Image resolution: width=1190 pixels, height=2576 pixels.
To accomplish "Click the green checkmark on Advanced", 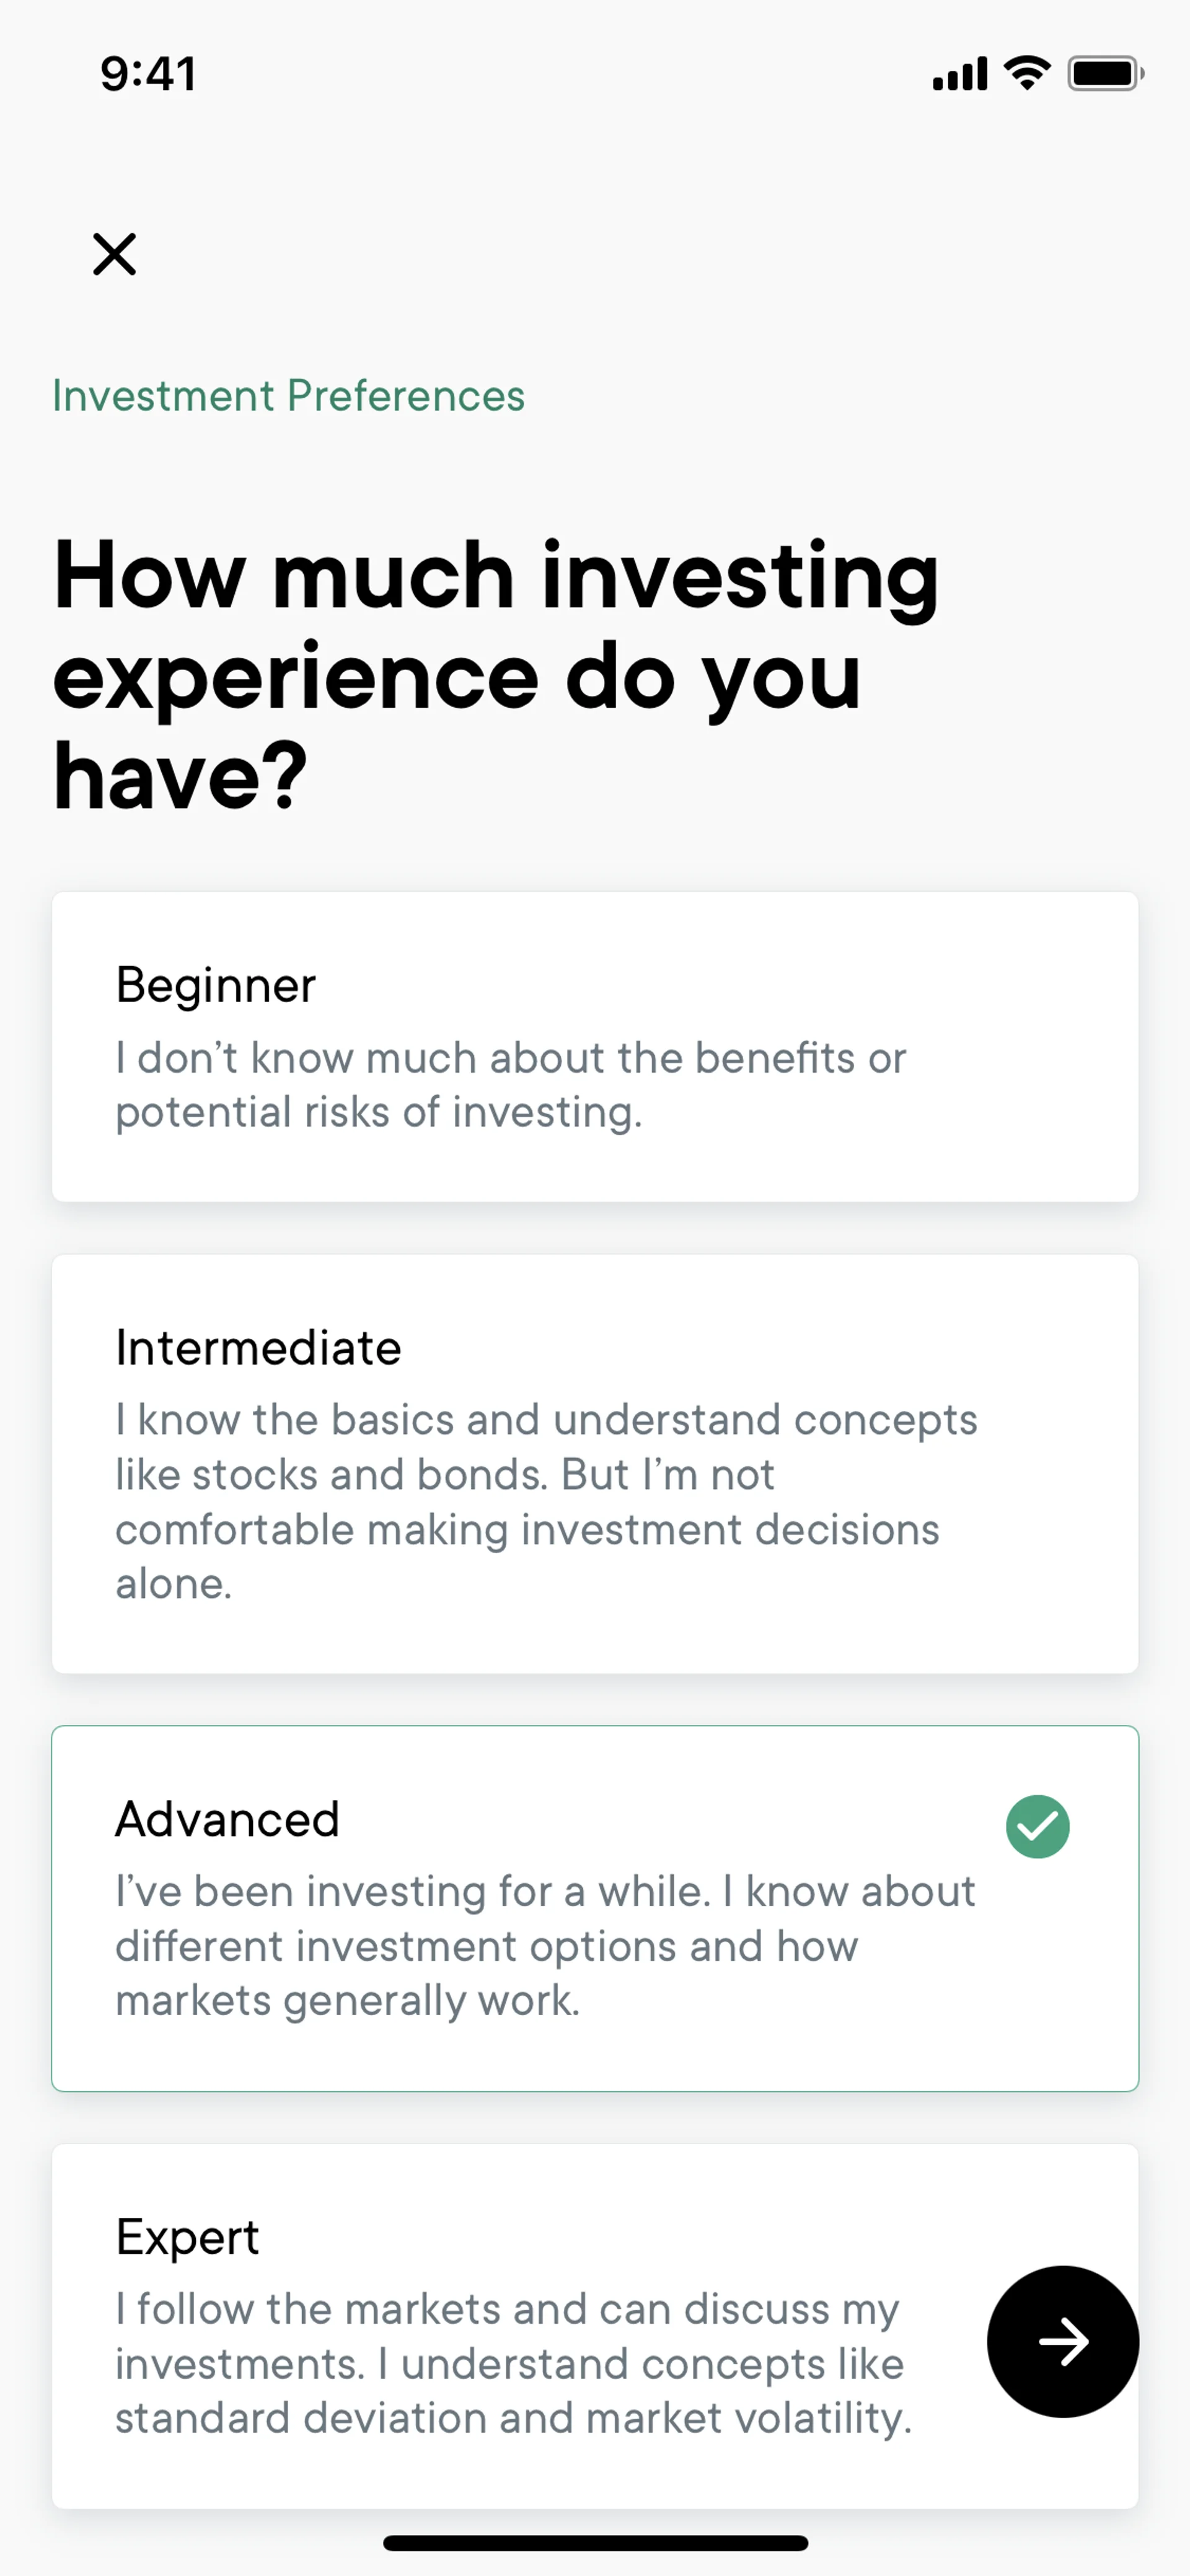I will pyautogui.click(x=1037, y=1826).
